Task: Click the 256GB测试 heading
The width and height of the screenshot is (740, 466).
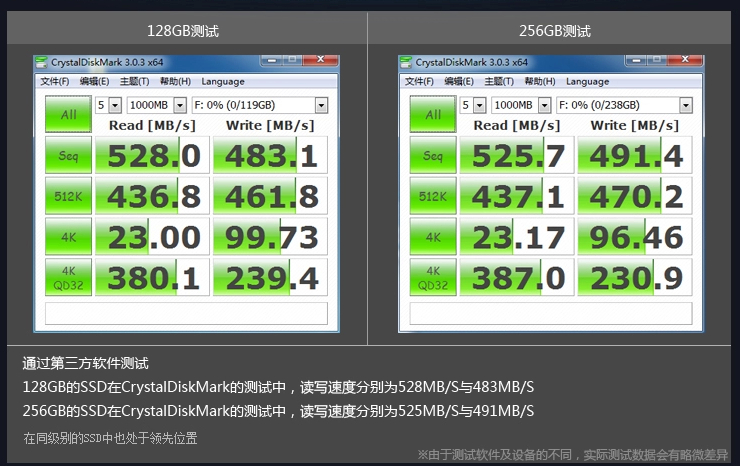Action: [x=555, y=31]
